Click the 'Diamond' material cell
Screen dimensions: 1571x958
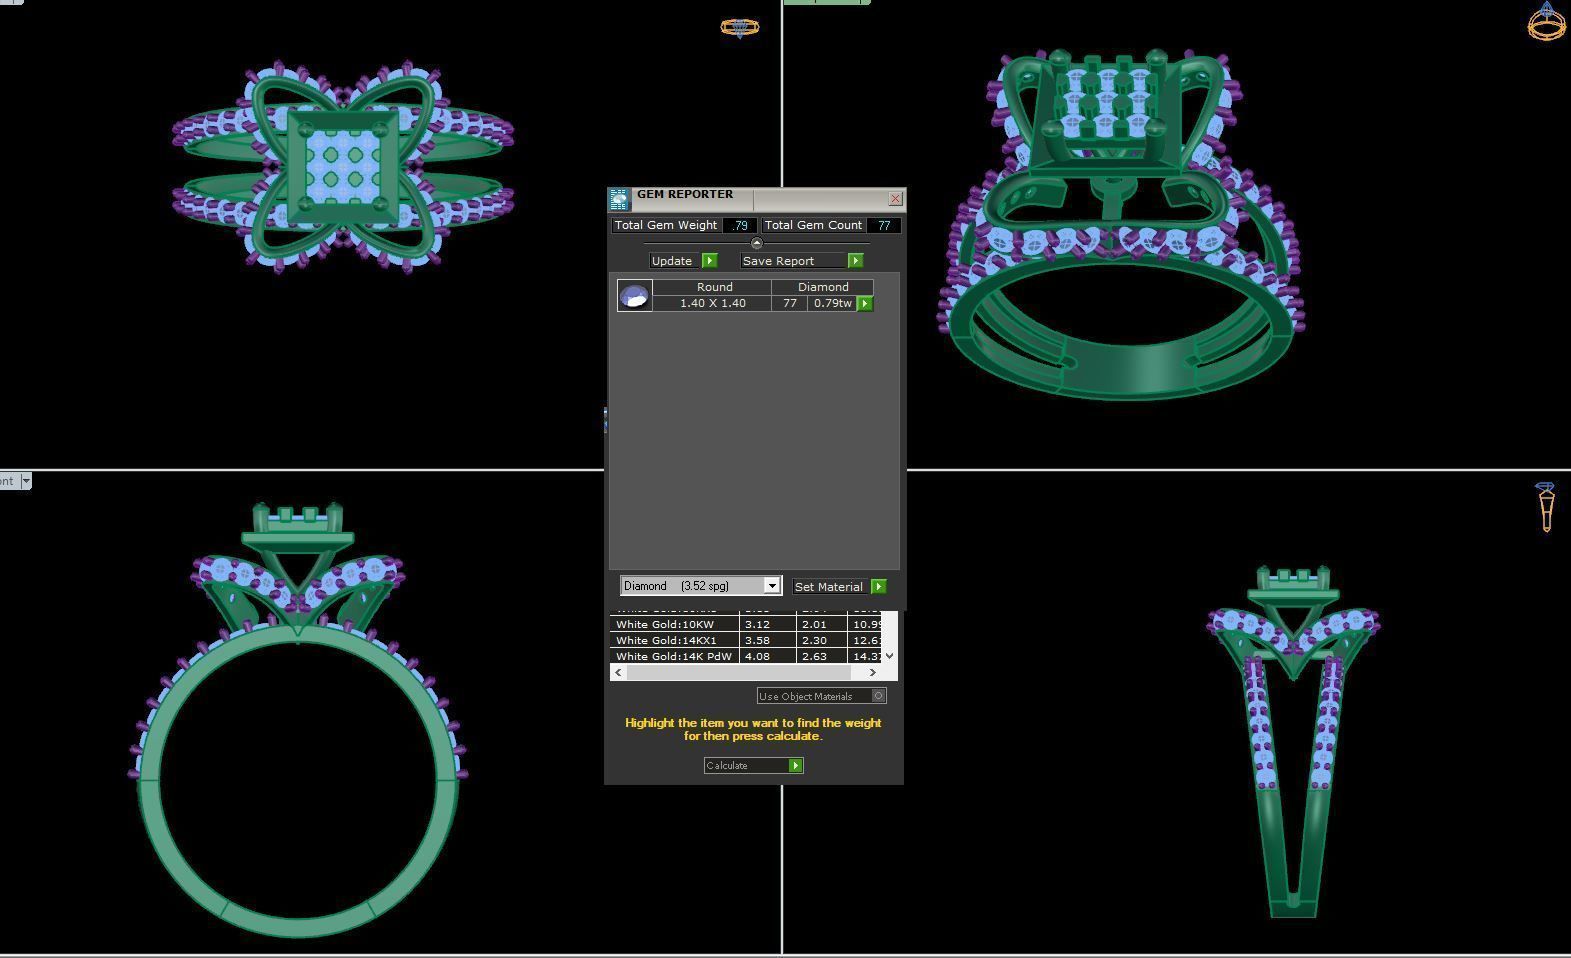coord(823,287)
